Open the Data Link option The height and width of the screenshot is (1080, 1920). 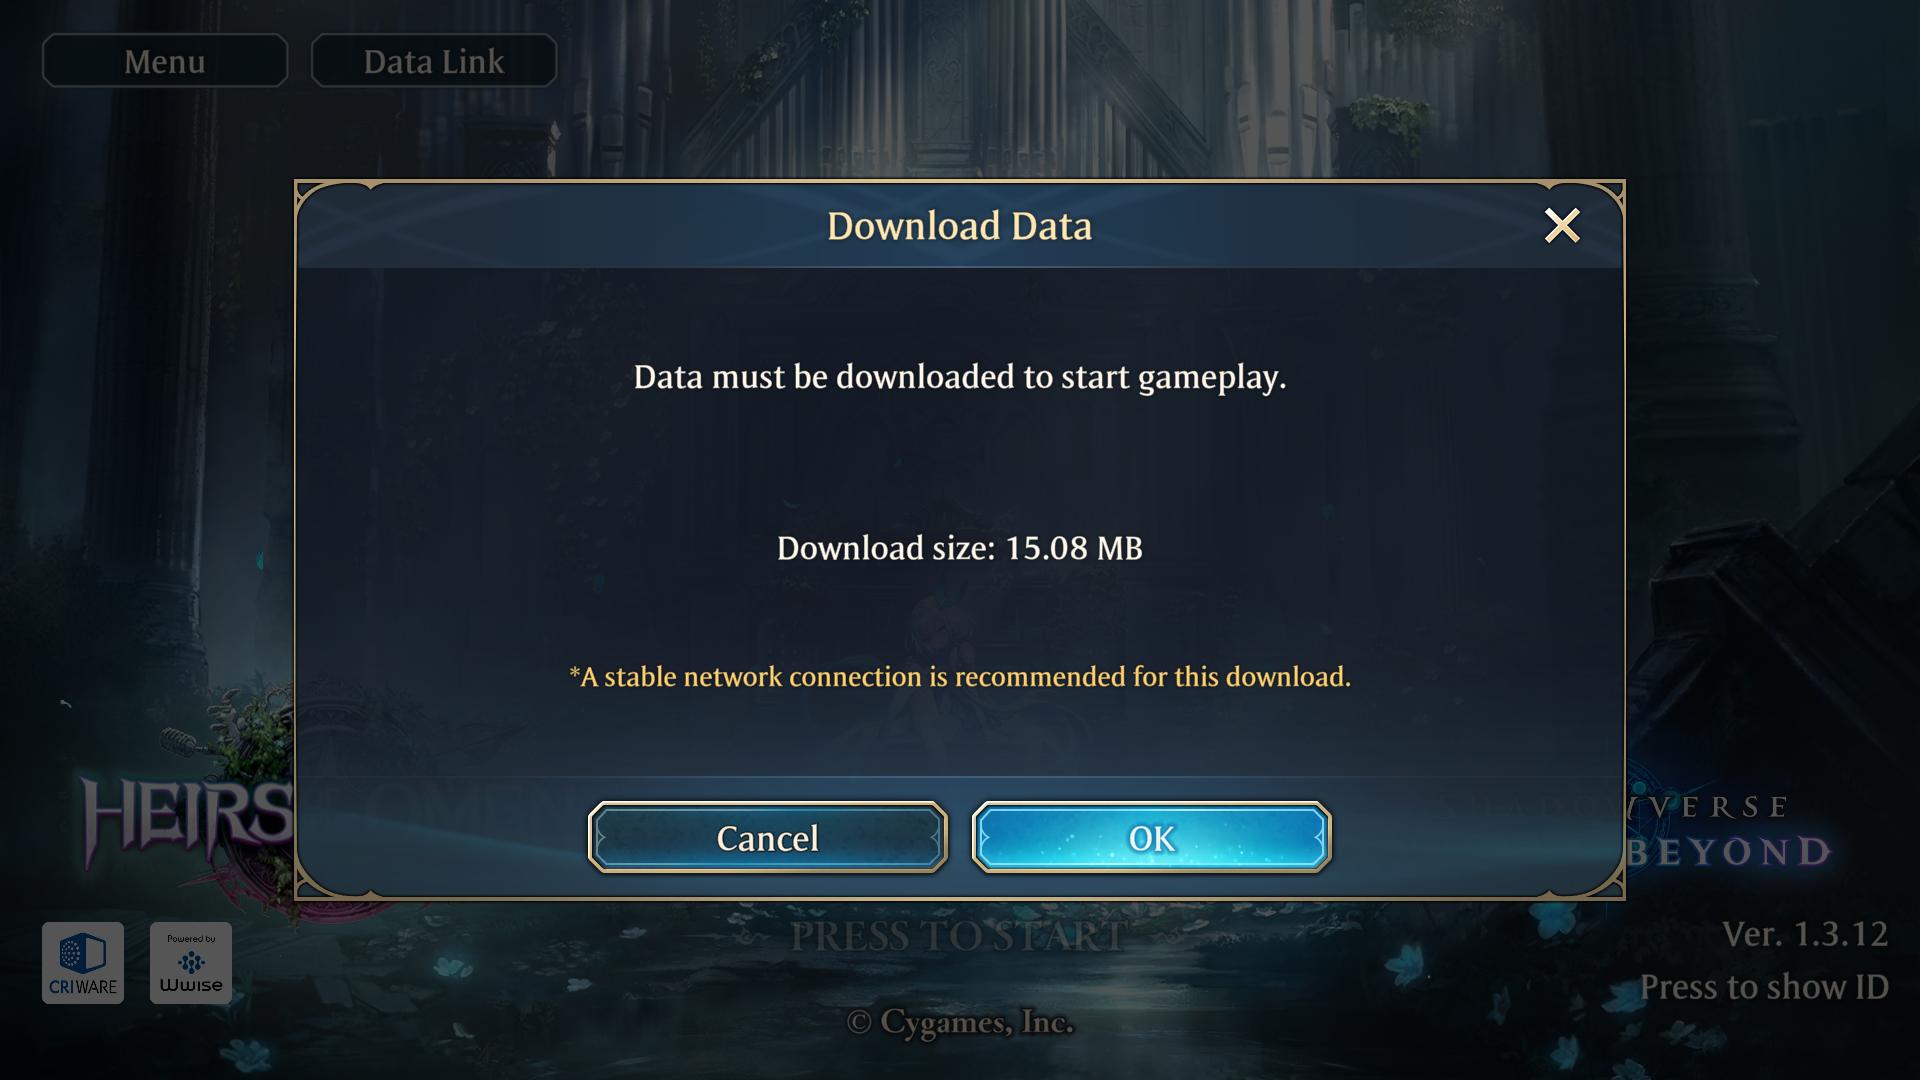(434, 61)
